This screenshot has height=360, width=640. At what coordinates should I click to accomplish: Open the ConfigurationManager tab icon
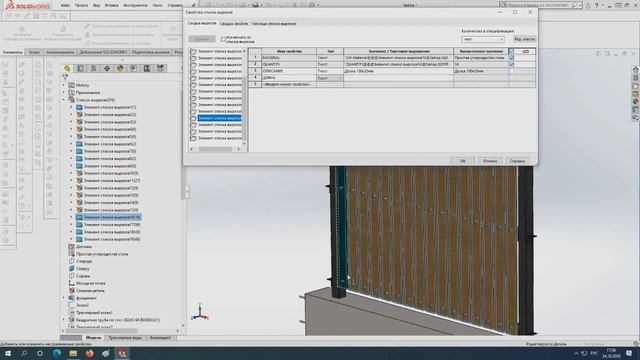93,68
